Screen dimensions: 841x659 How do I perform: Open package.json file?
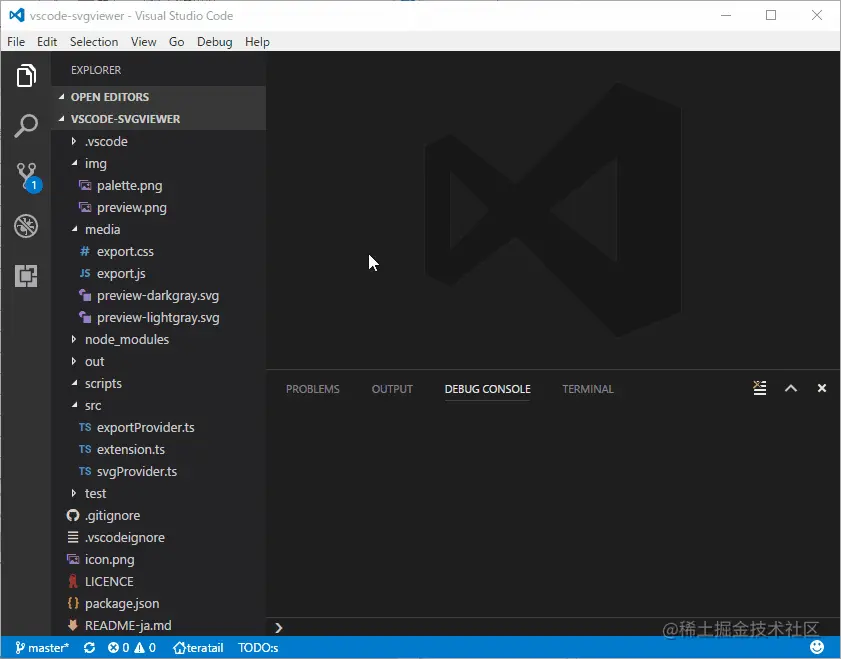159,603
